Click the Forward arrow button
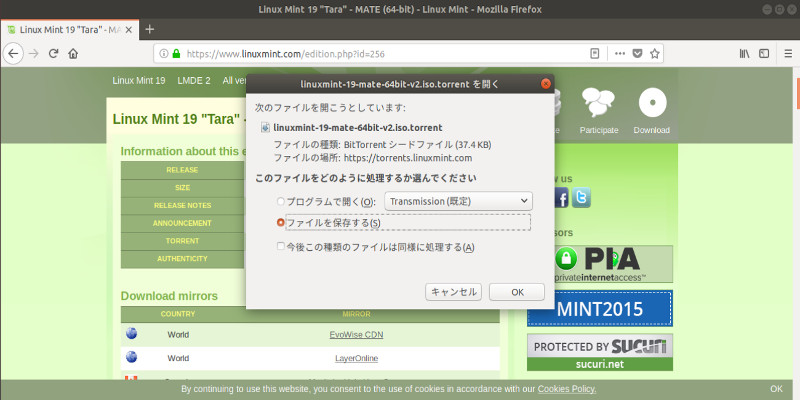The width and height of the screenshot is (800, 400). point(34,54)
